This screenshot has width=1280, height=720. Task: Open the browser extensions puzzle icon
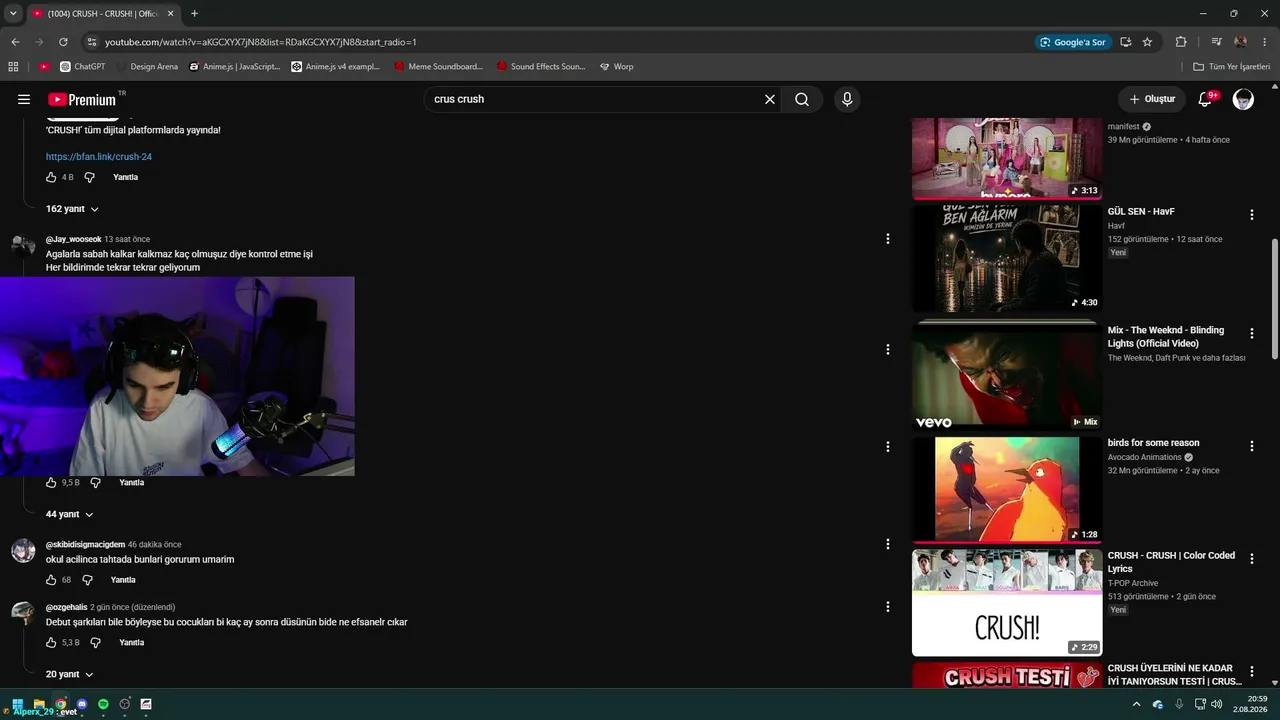tap(1181, 42)
